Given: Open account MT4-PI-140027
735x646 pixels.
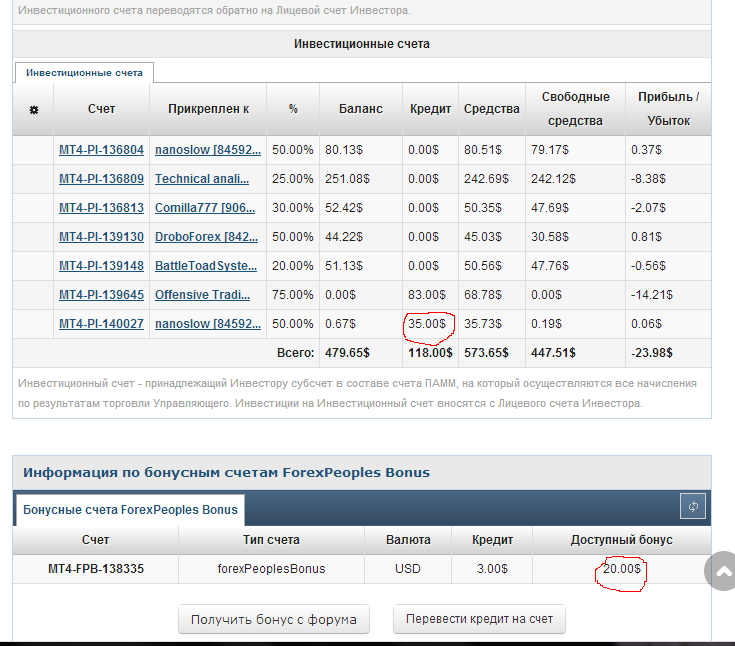Looking at the screenshot, I should click(x=101, y=324).
